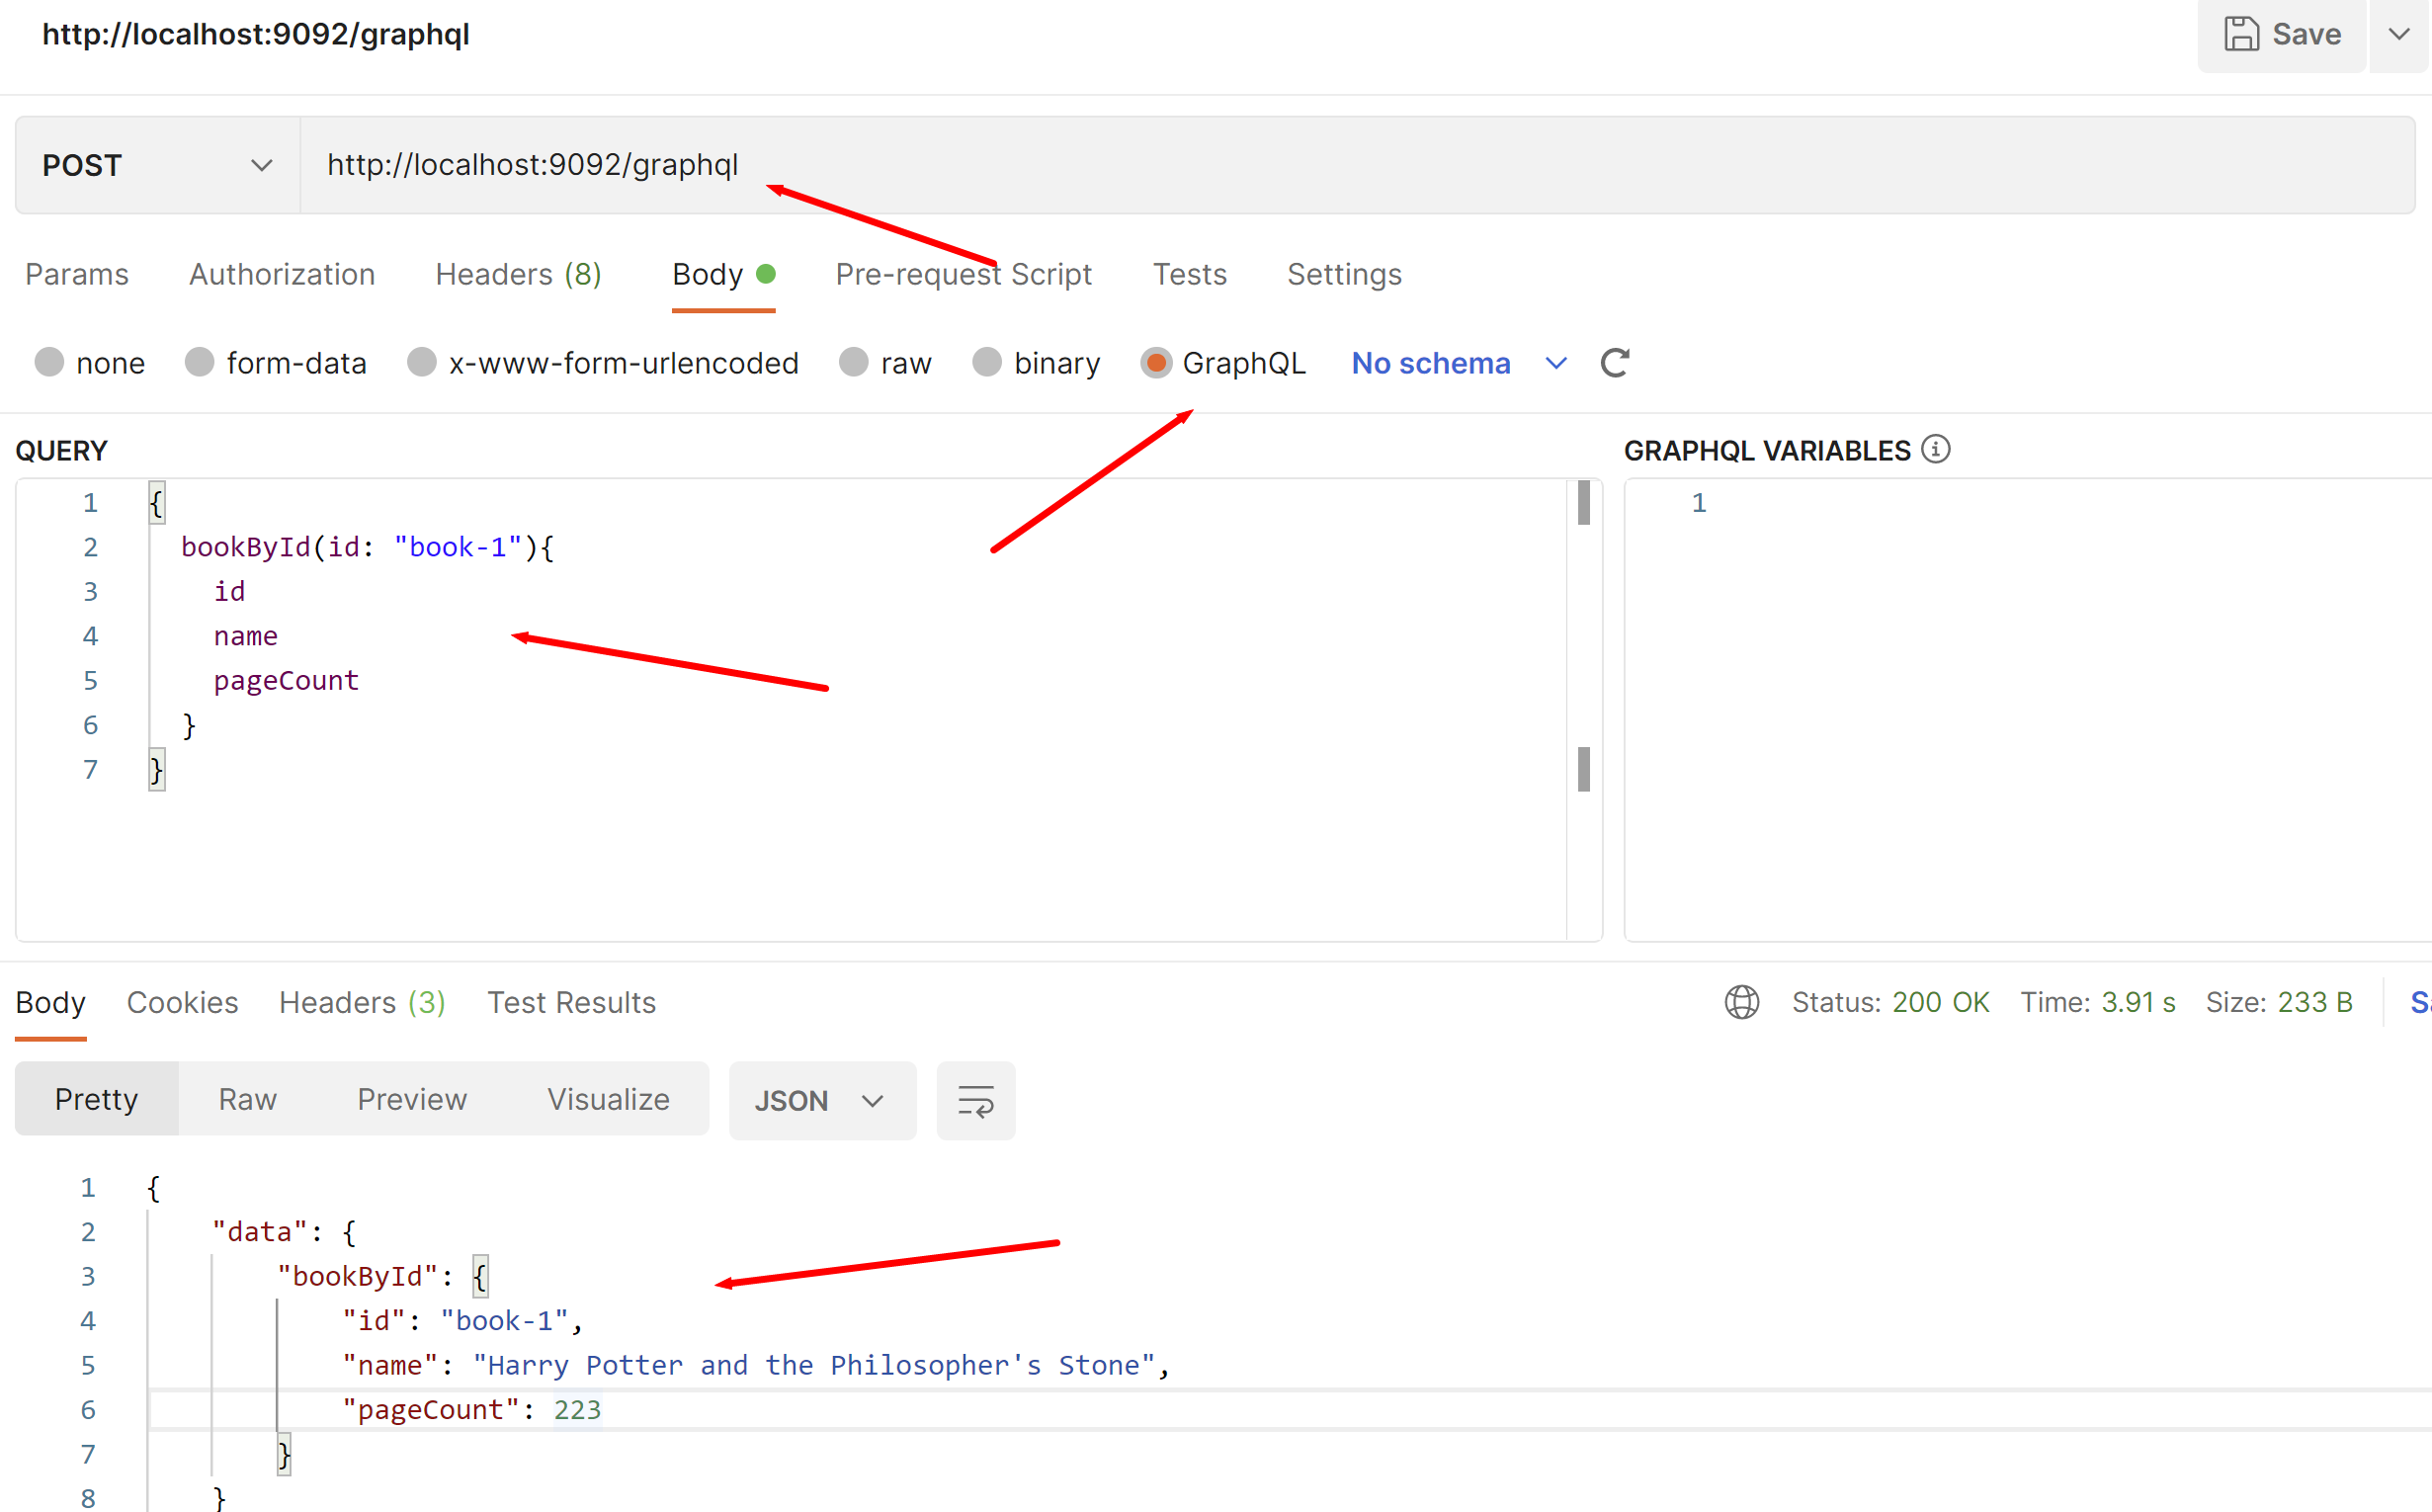Open the Tests tab
Viewport: 2432px width, 1512px height.
(1189, 274)
